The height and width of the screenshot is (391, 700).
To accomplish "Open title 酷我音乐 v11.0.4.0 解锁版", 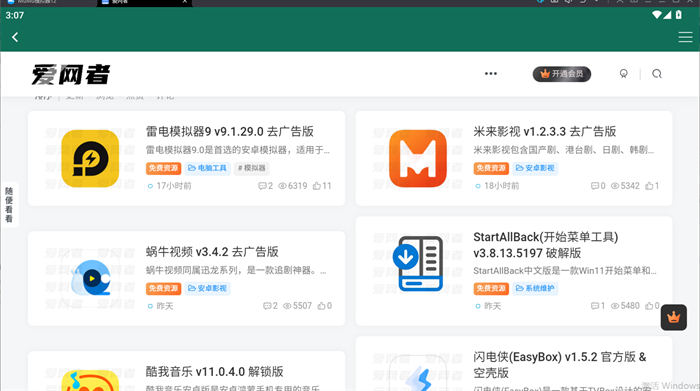I will pyautogui.click(x=214, y=372).
